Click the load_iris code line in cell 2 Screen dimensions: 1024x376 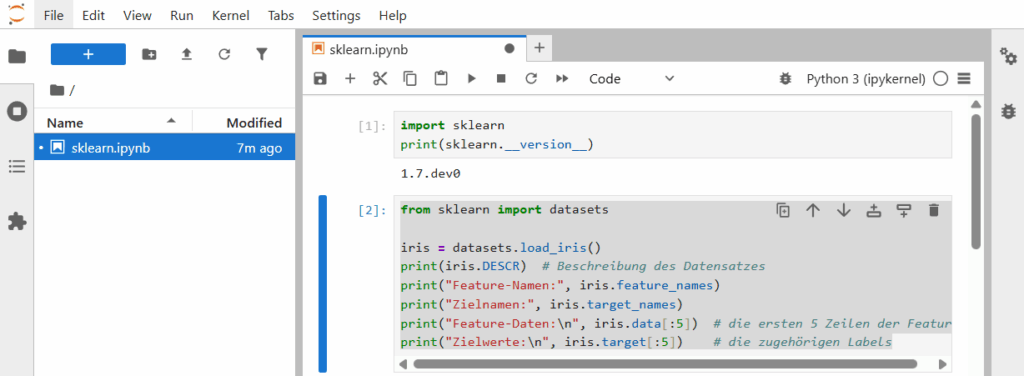coord(500,247)
